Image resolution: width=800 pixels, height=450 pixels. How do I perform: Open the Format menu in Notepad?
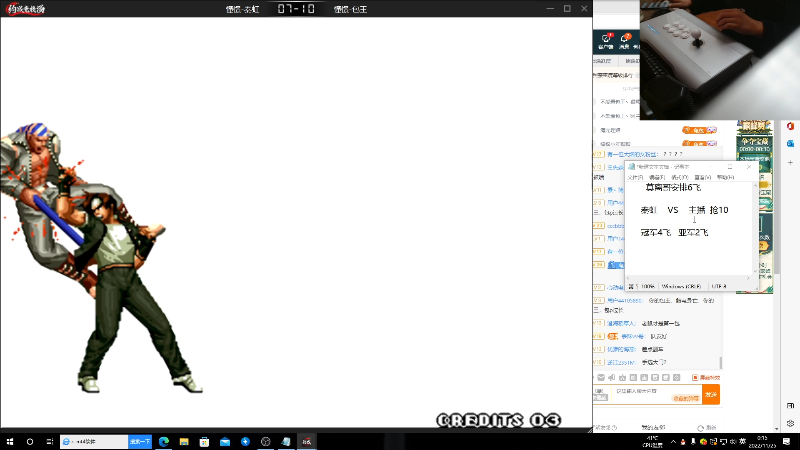[680, 178]
